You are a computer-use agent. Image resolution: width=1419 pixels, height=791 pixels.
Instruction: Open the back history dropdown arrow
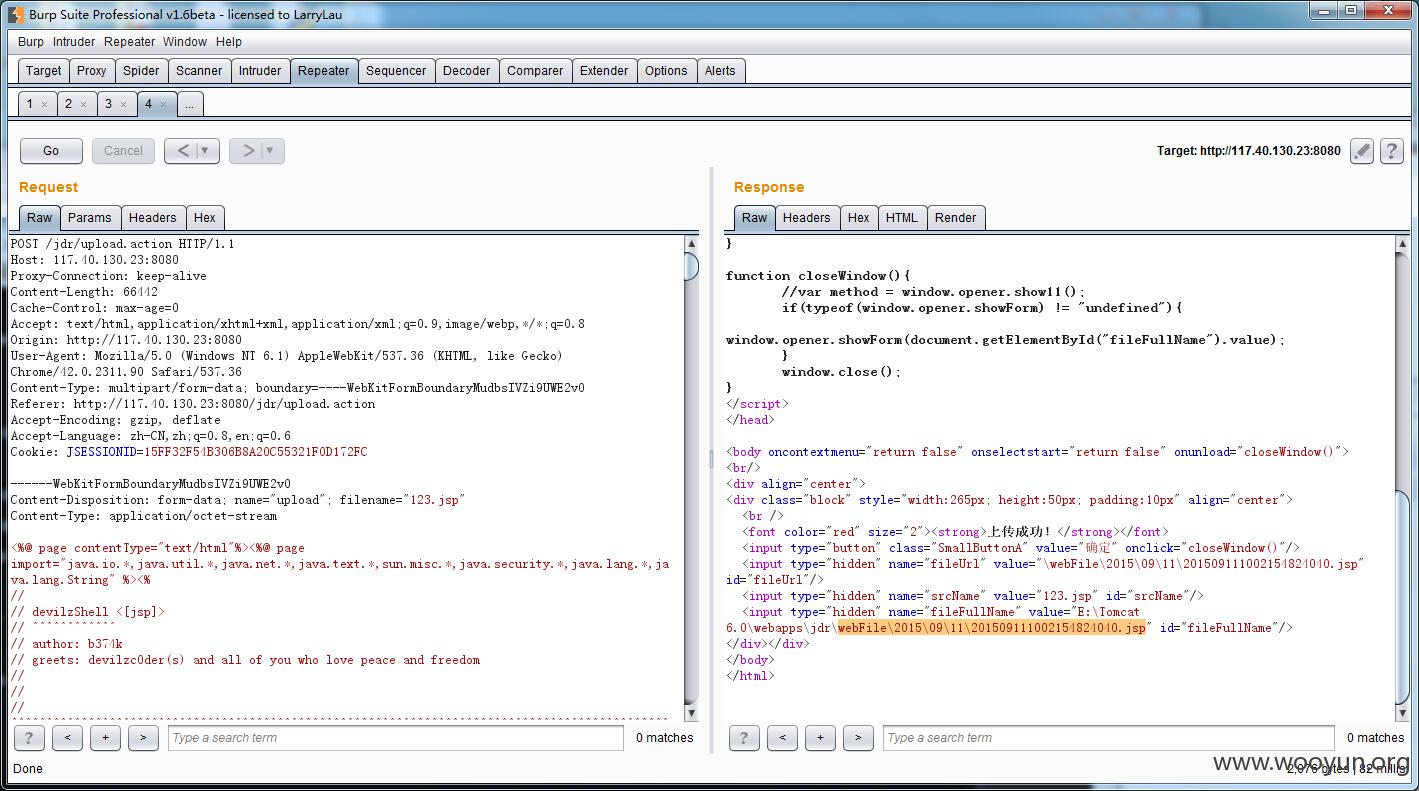(x=206, y=151)
